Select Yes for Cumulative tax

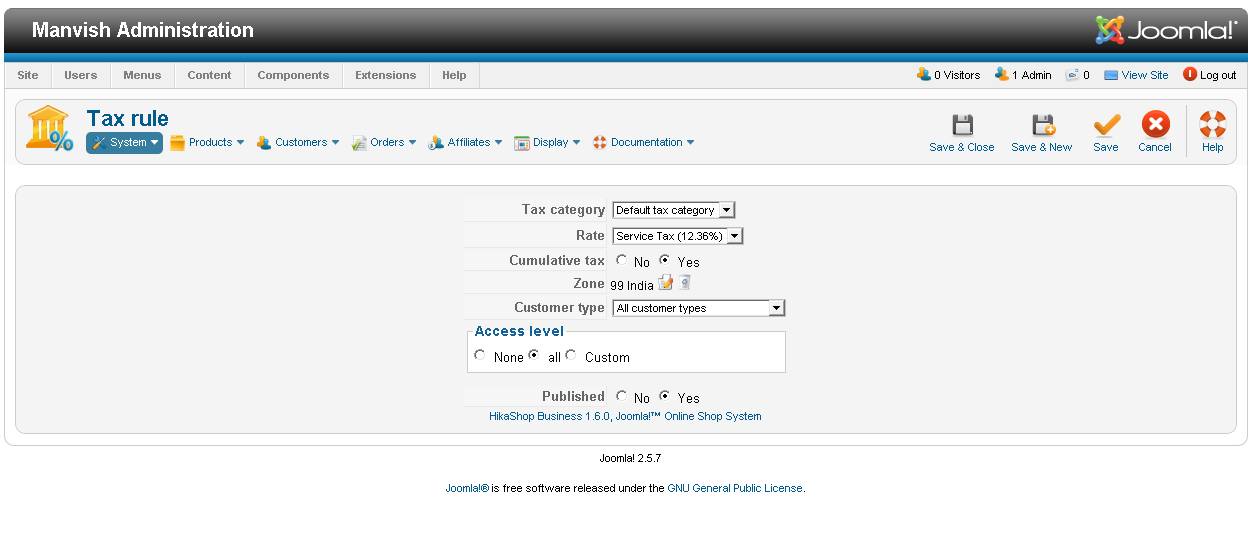pyautogui.click(x=664, y=260)
